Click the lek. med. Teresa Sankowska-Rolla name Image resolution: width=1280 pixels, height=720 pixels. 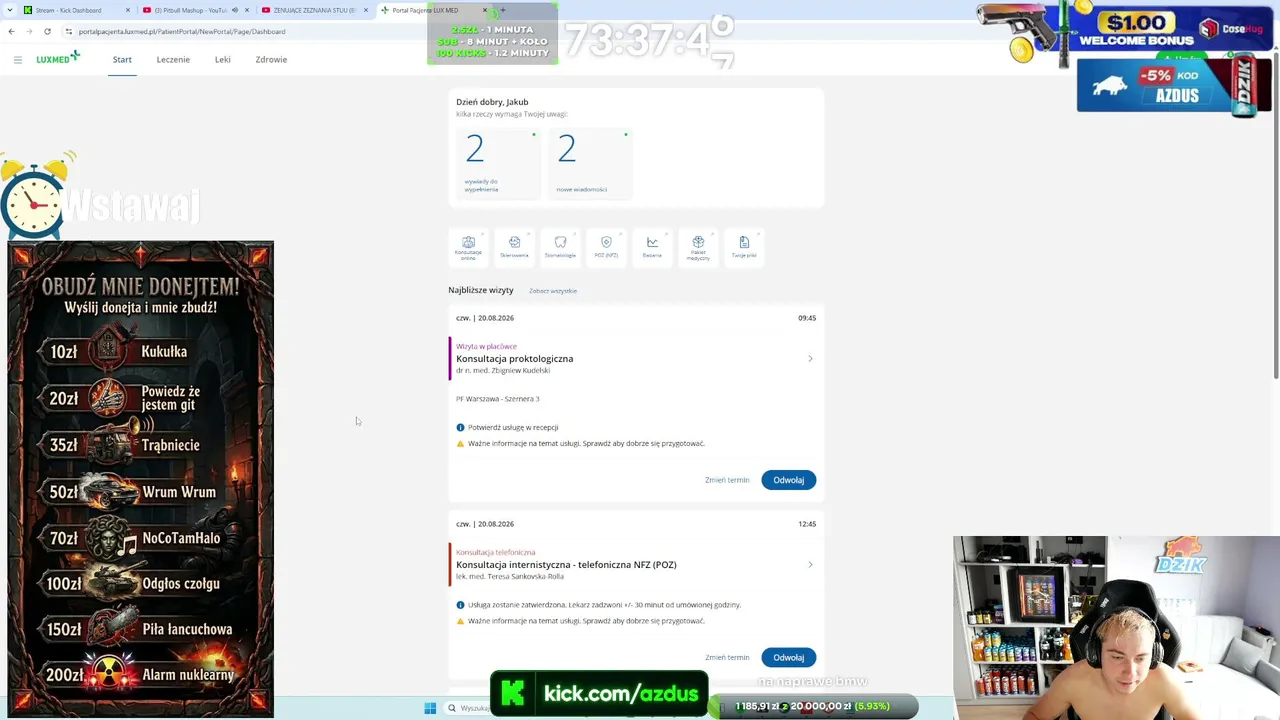pos(510,577)
